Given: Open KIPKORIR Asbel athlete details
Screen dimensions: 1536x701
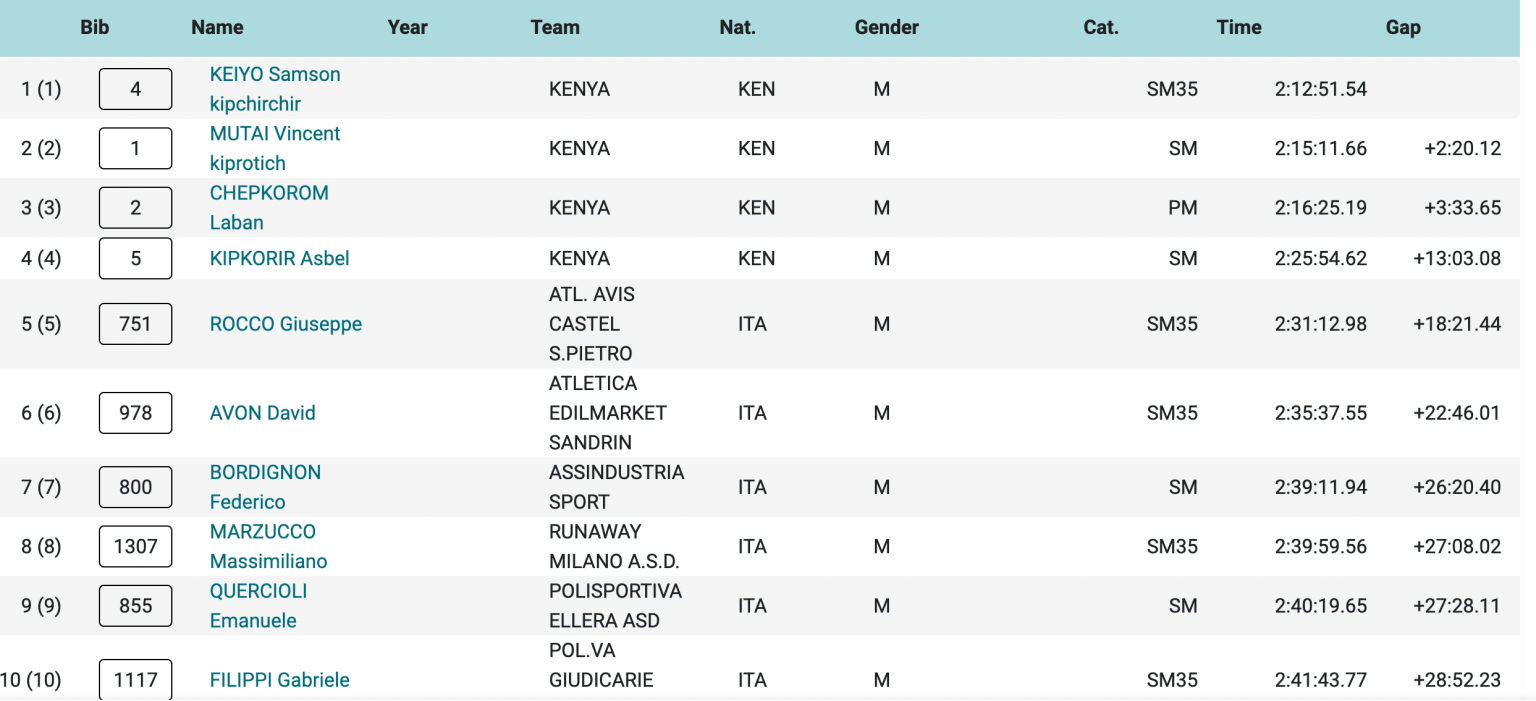Looking at the screenshot, I should 279,258.
